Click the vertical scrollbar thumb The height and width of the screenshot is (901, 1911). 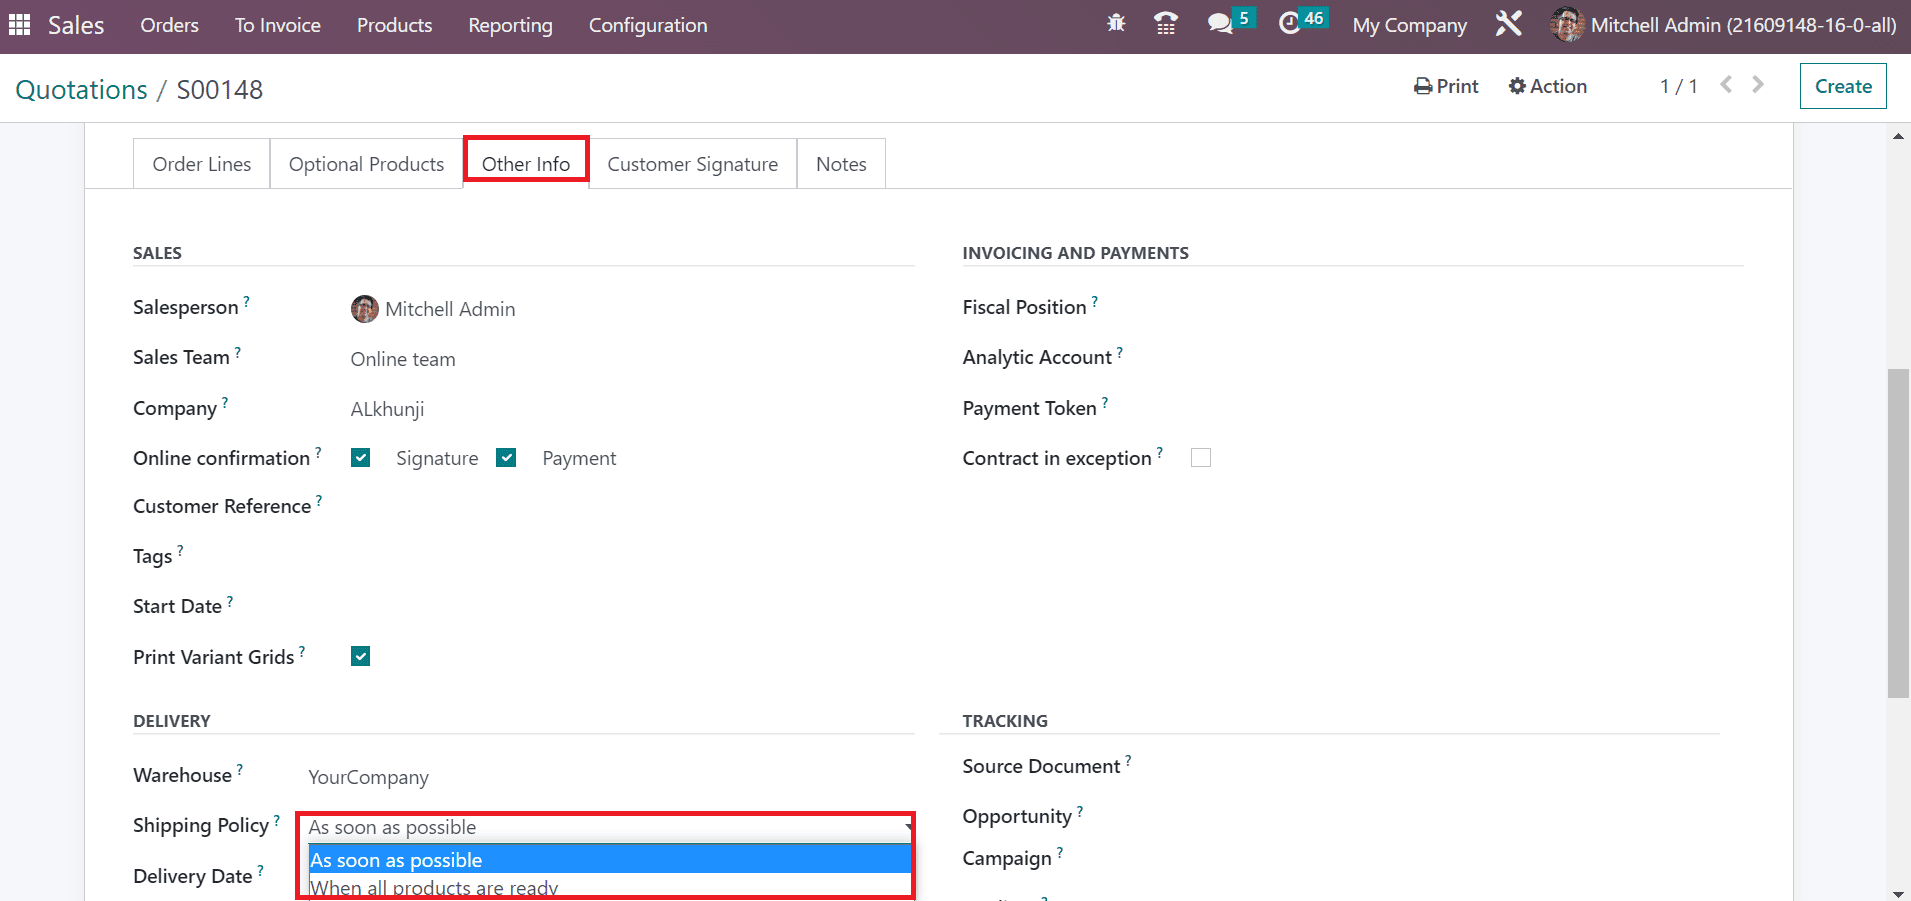1898,533
